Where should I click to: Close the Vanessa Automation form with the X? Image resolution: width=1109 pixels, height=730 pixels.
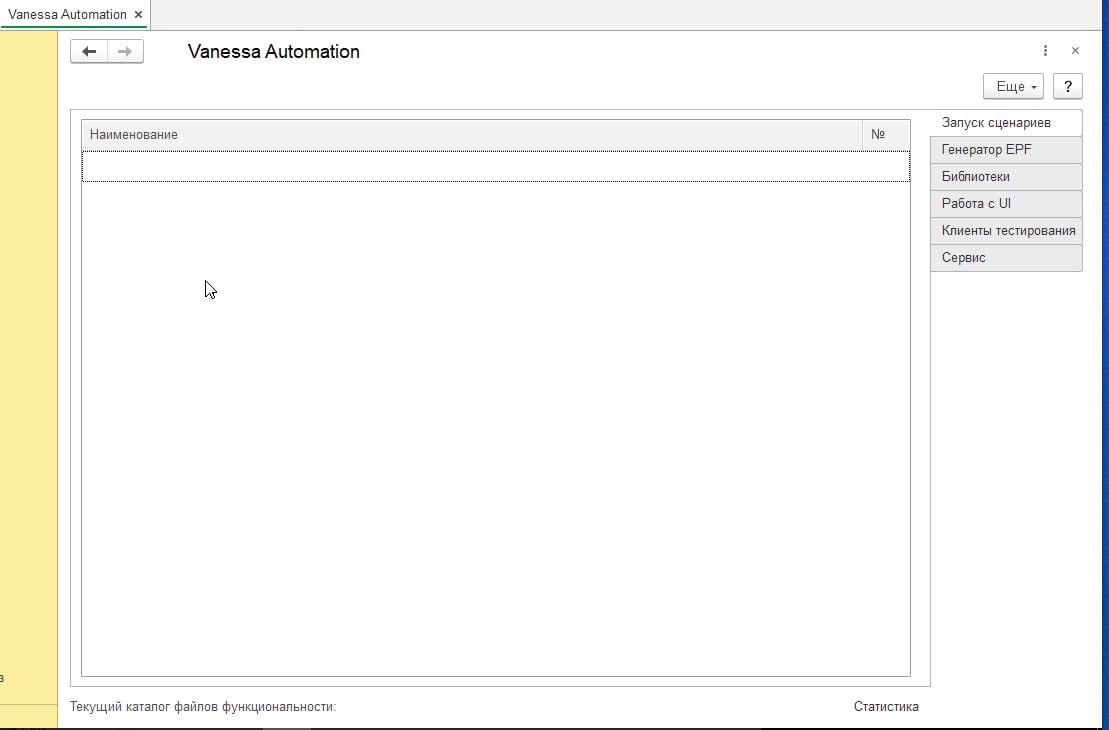click(x=1075, y=51)
